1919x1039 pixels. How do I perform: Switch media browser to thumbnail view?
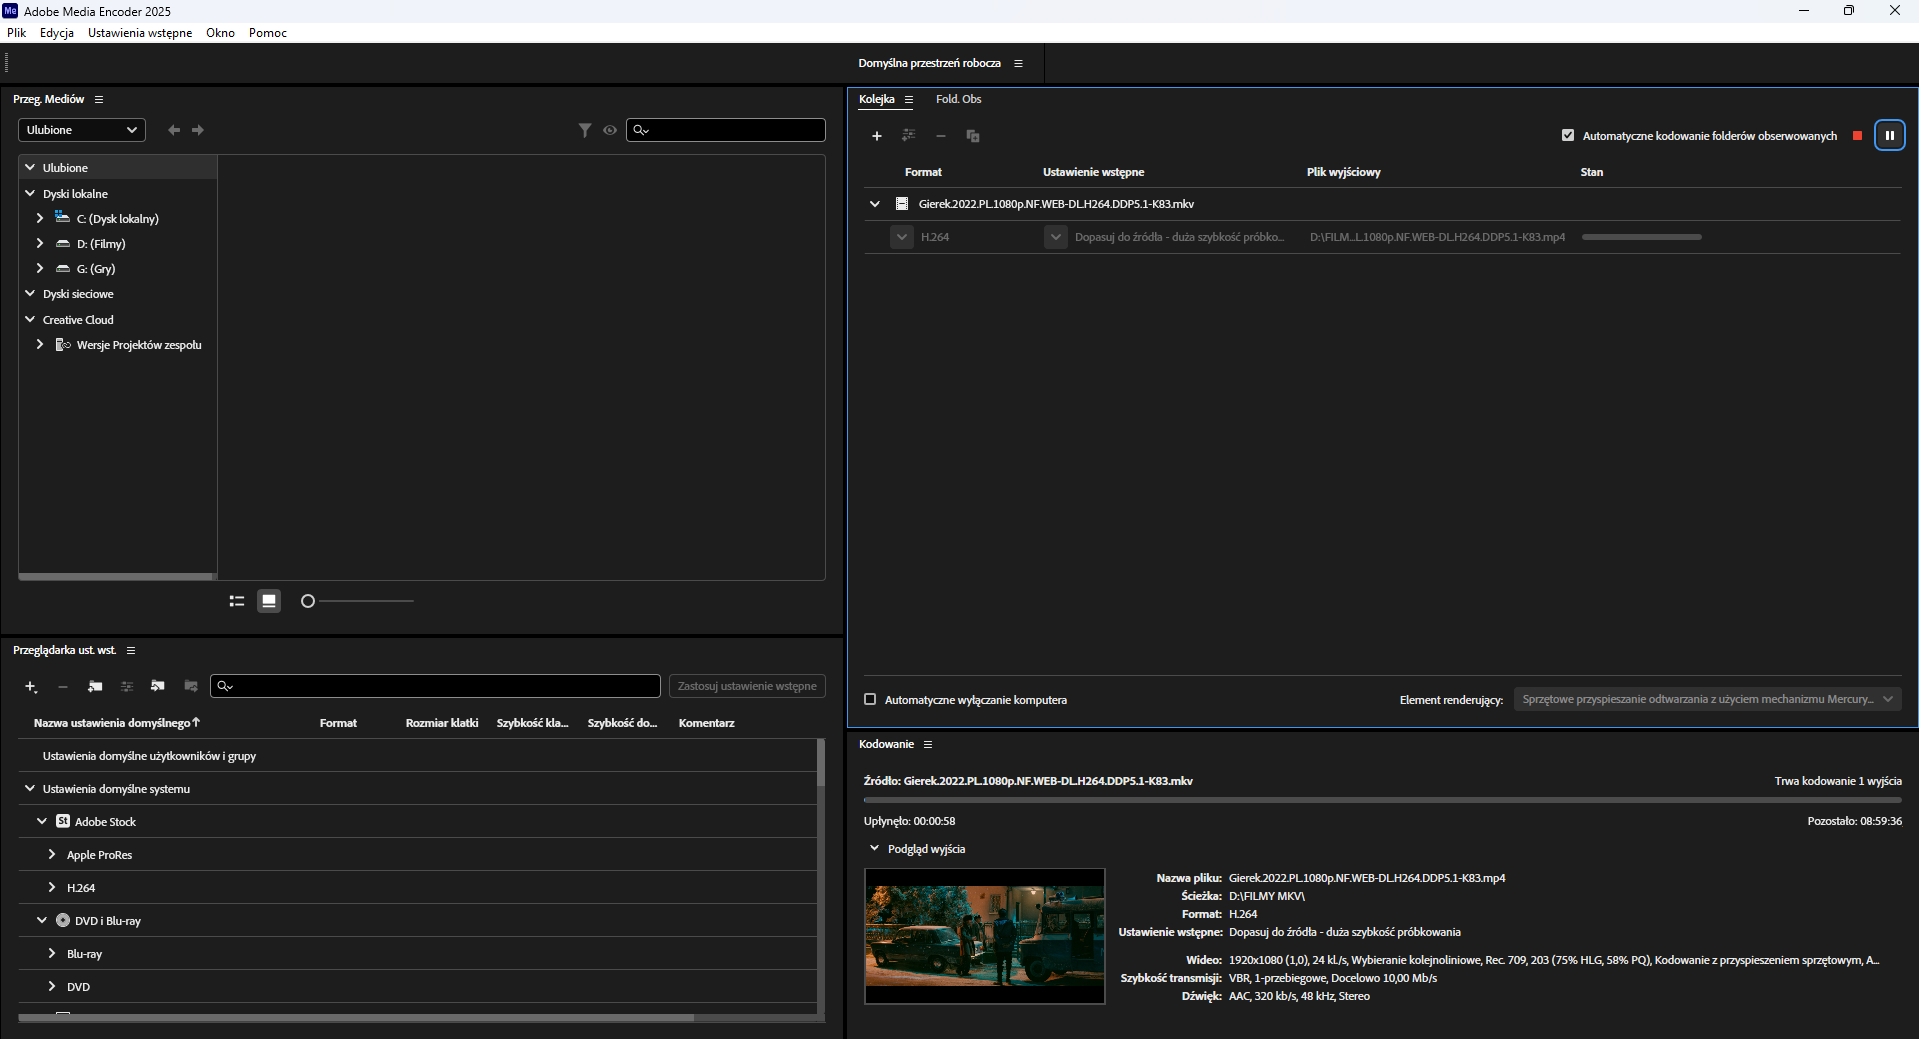[x=269, y=601]
